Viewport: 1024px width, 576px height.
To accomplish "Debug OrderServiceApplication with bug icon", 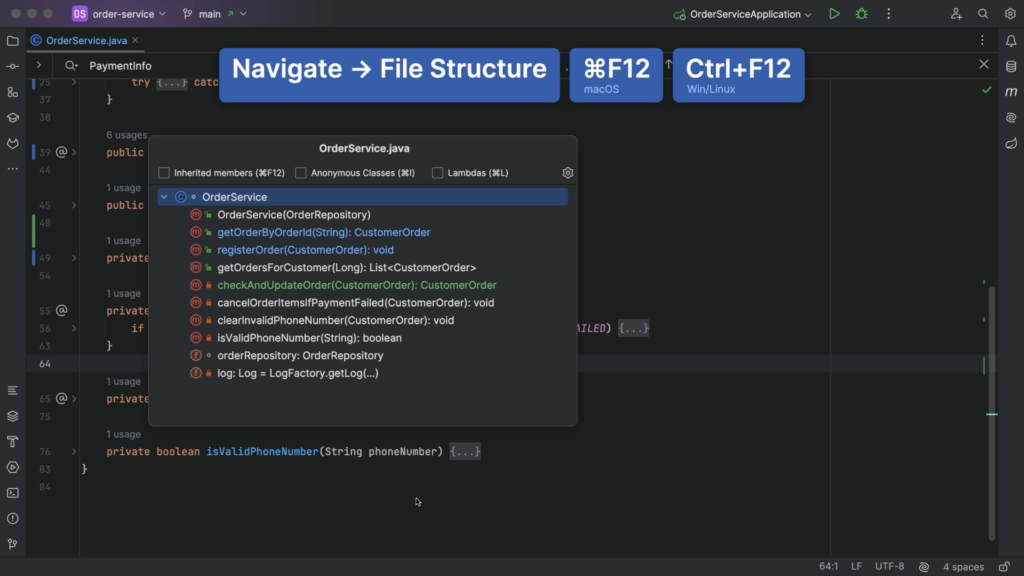I will pyautogui.click(x=861, y=14).
